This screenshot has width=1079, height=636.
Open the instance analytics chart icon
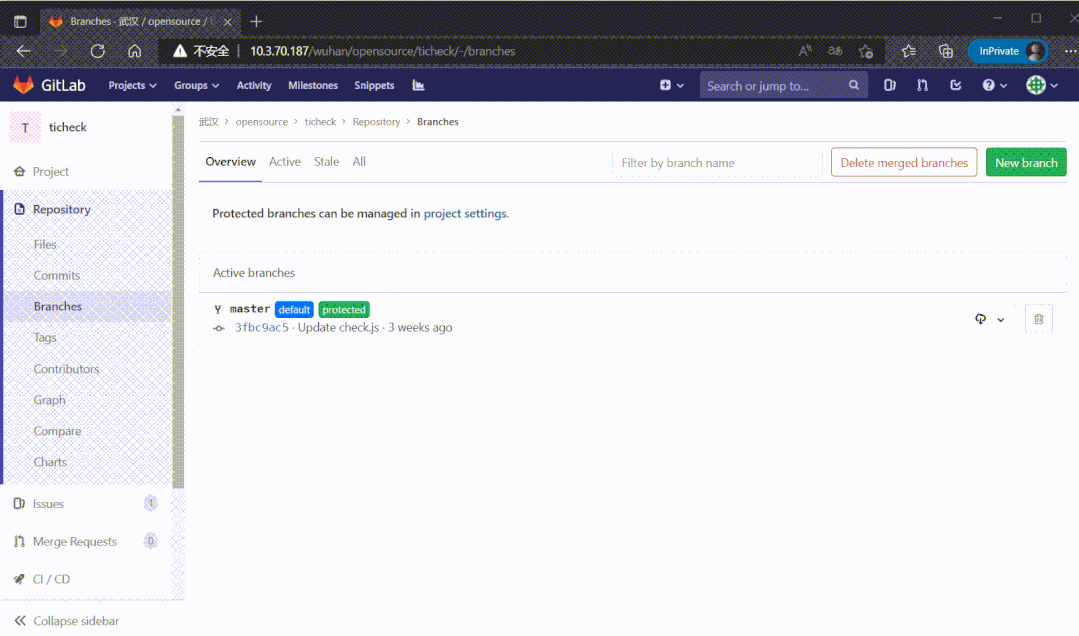418,86
